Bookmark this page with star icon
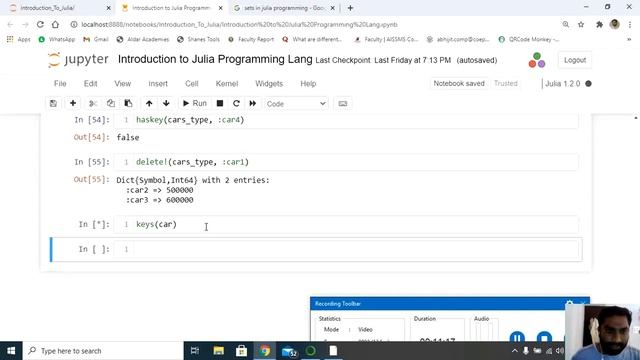 click(x=581, y=24)
